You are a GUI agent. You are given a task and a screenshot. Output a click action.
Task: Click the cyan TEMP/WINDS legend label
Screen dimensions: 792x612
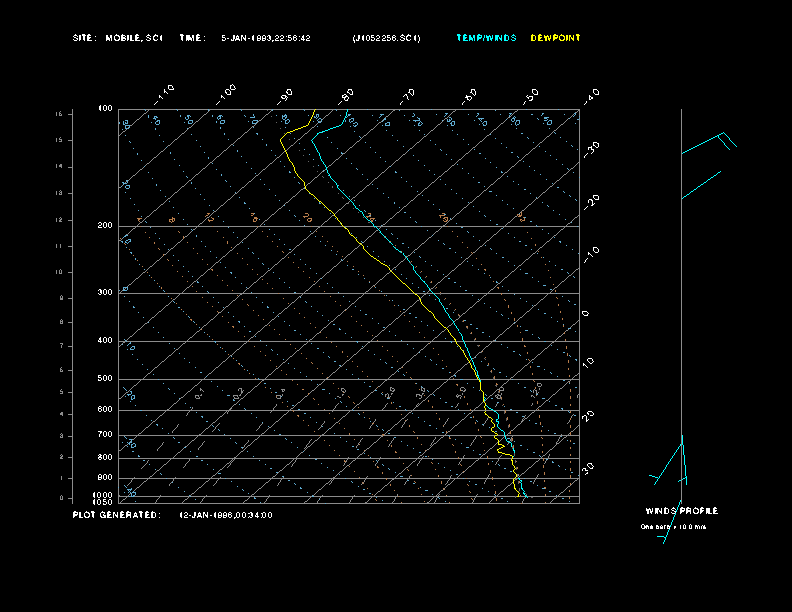click(486, 38)
